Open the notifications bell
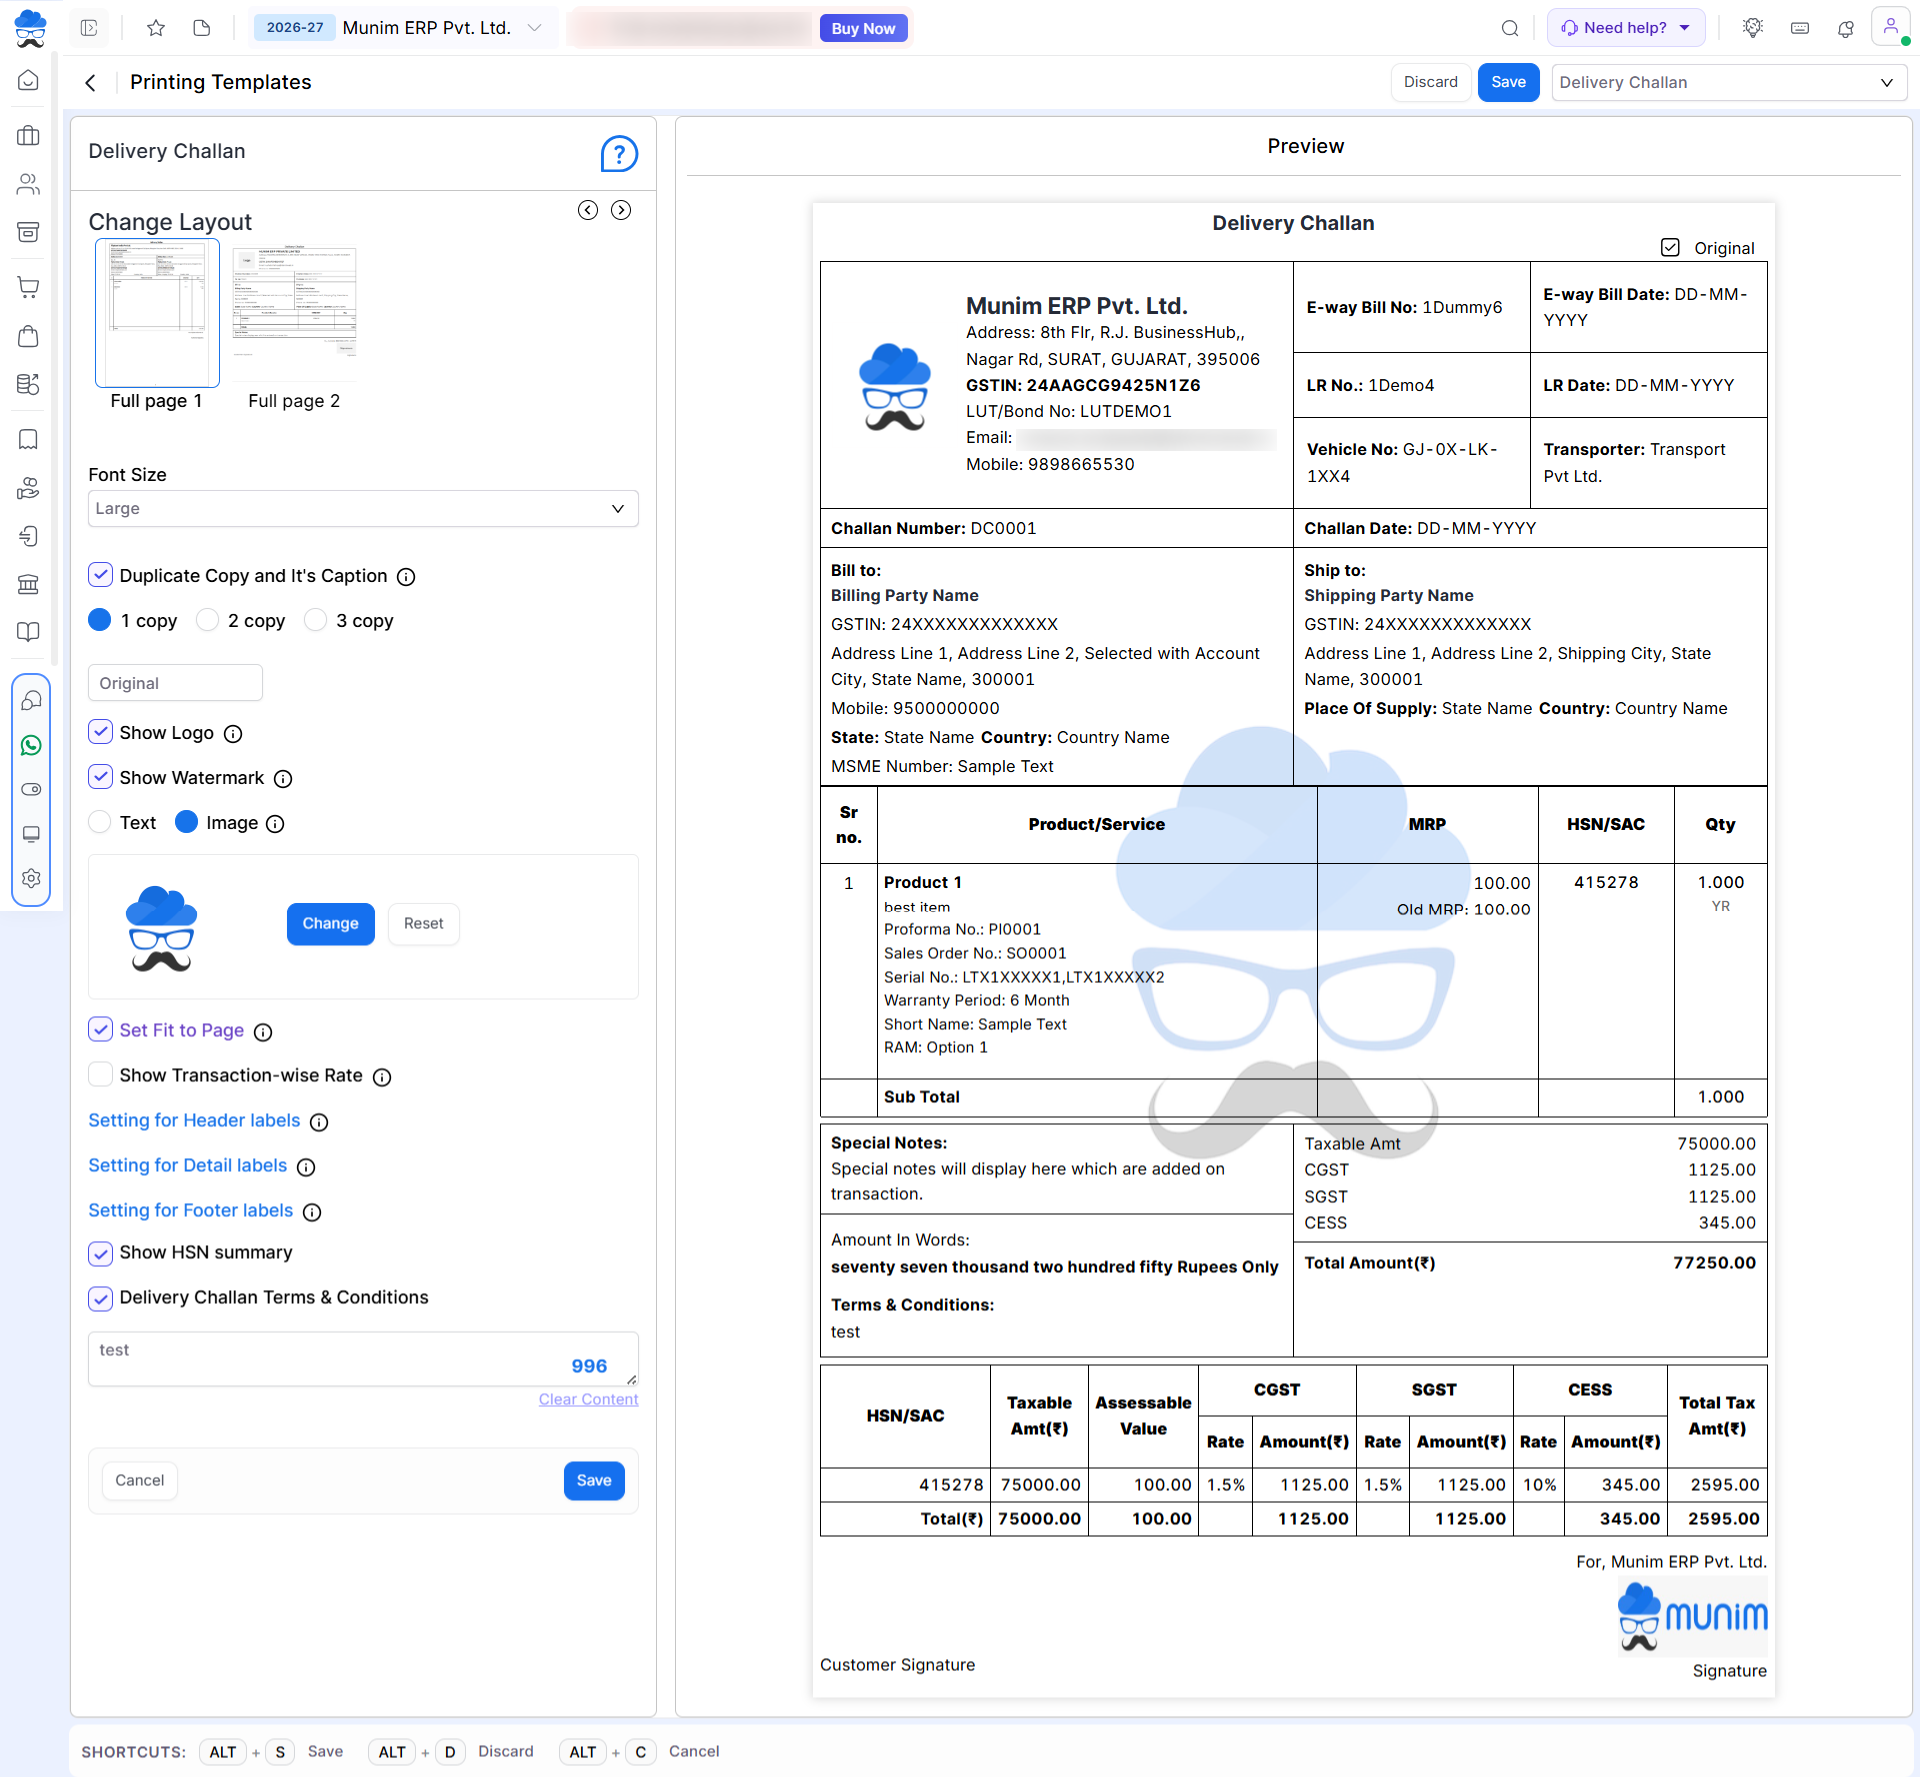1920x1780 pixels. click(x=1846, y=28)
